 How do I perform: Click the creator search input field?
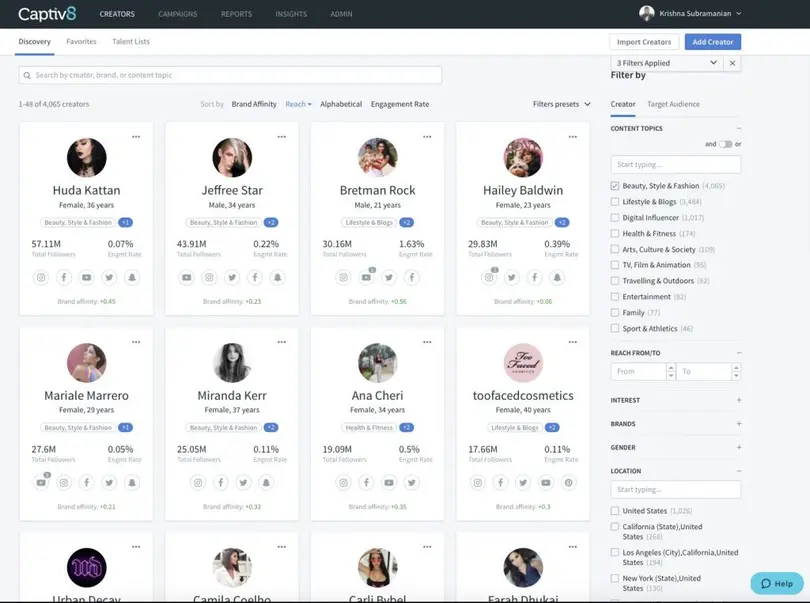[230, 75]
